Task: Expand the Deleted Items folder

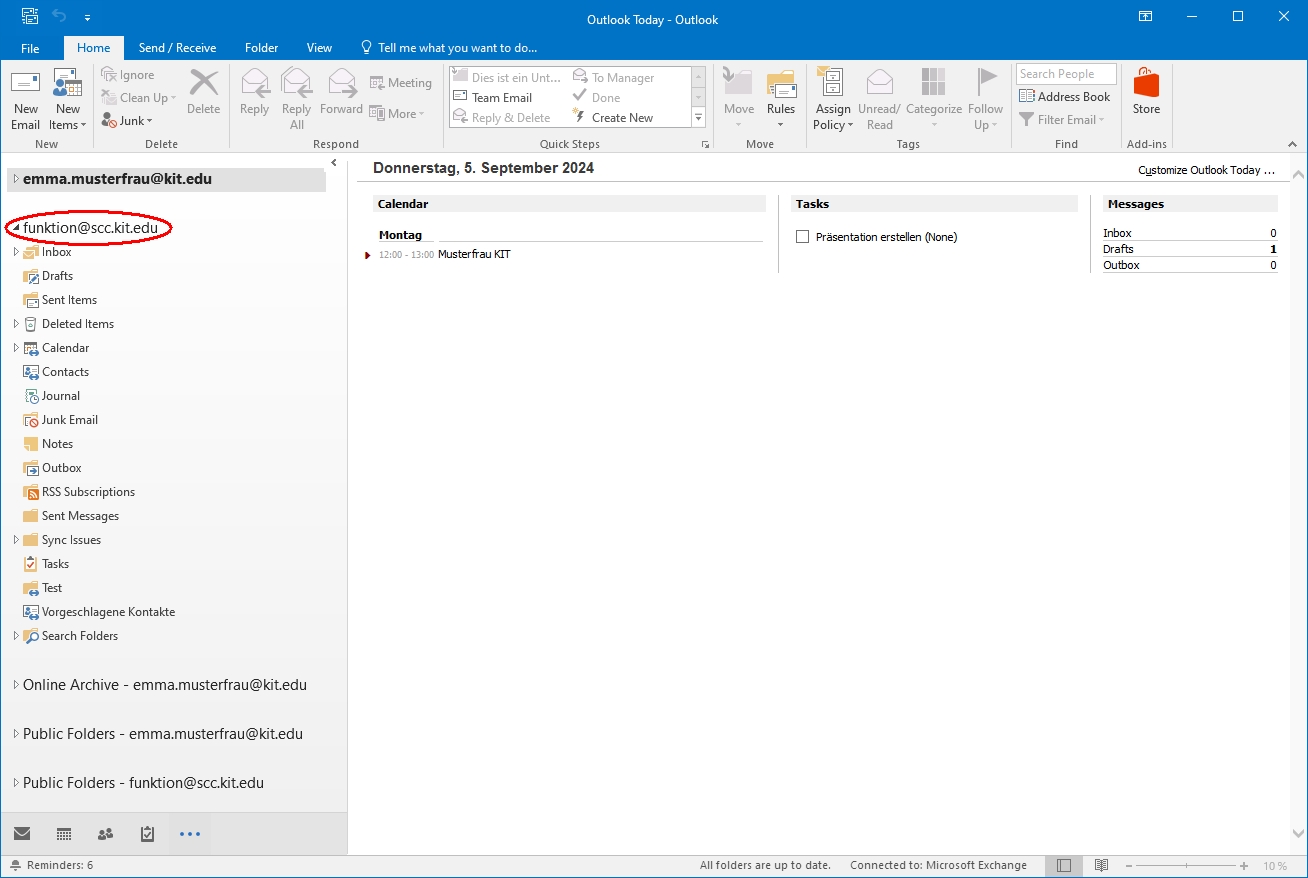Action: pyautogui.click(x=16, y=324)
